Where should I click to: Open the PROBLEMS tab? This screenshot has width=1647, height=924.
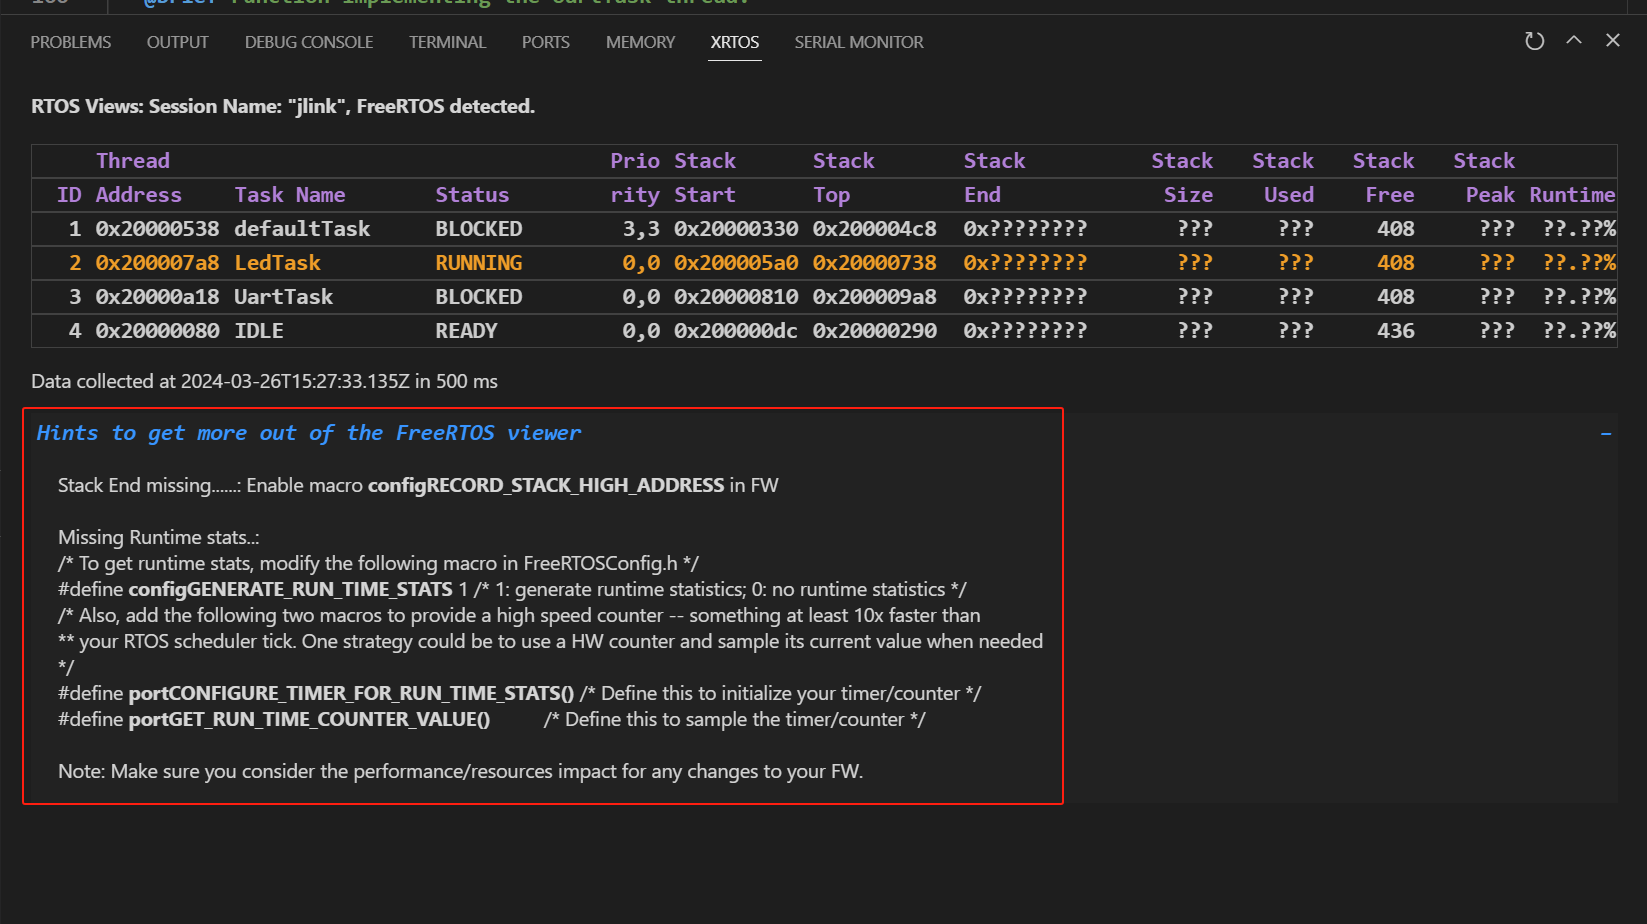[71, 42]
